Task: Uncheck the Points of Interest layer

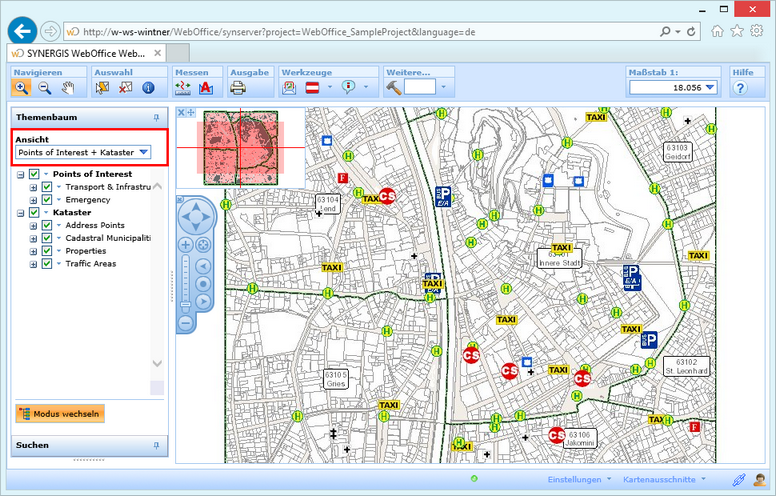Action: (34, 174)
